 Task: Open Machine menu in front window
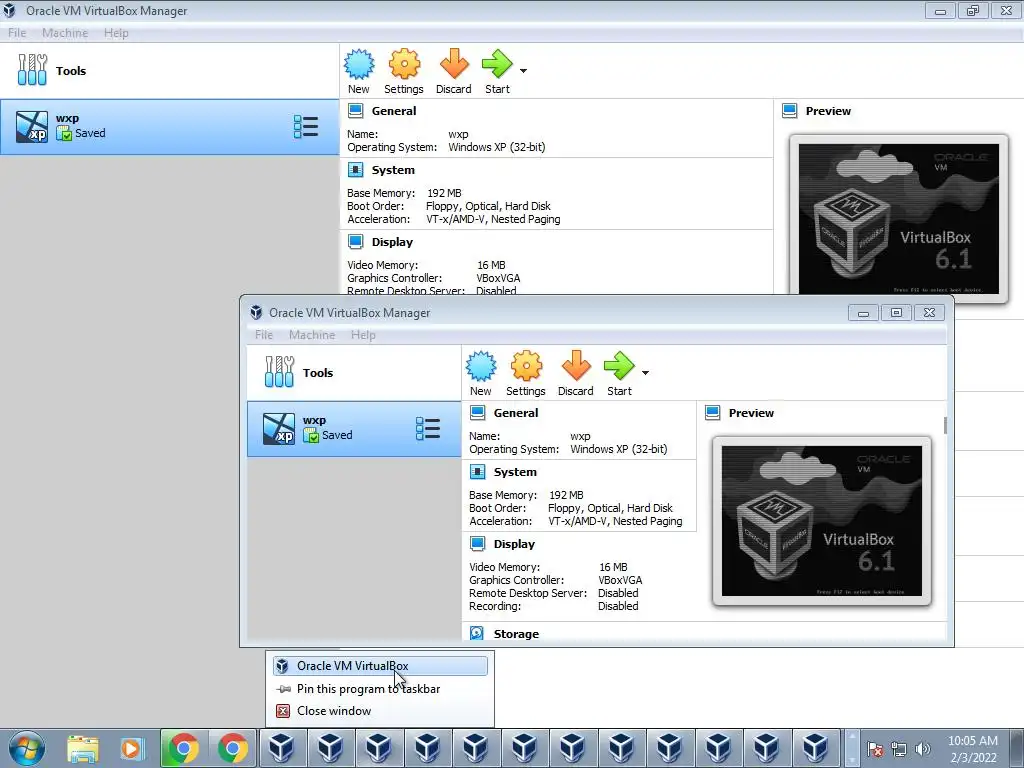pos(312,334)
